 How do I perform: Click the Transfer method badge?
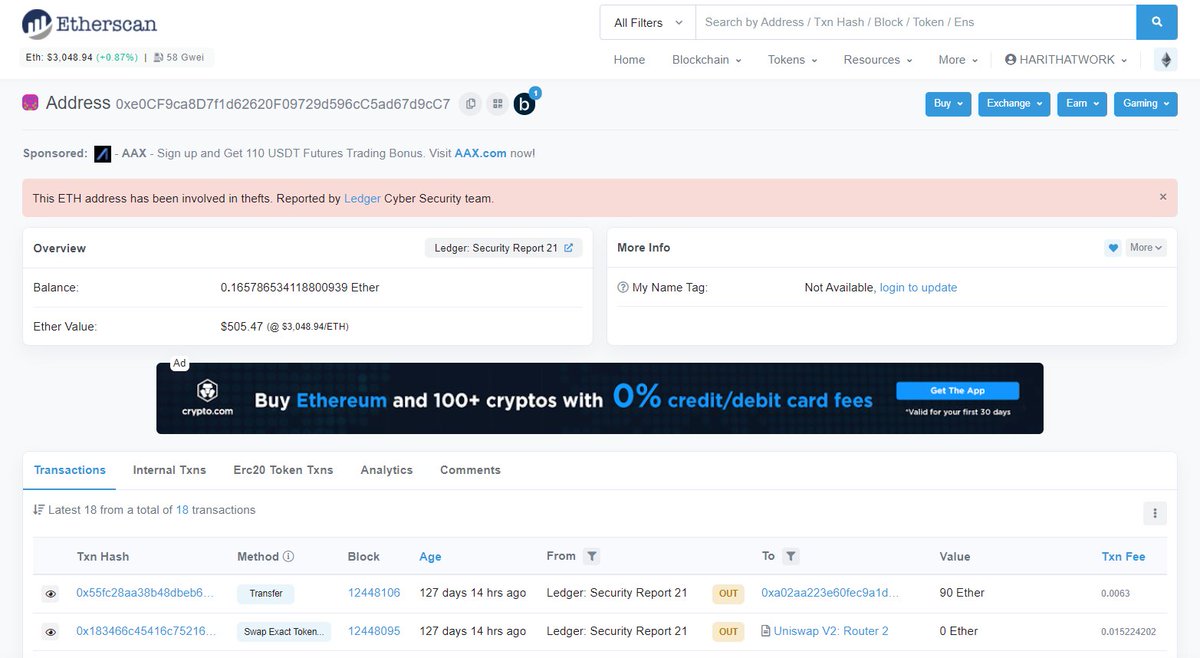[266, 593]
